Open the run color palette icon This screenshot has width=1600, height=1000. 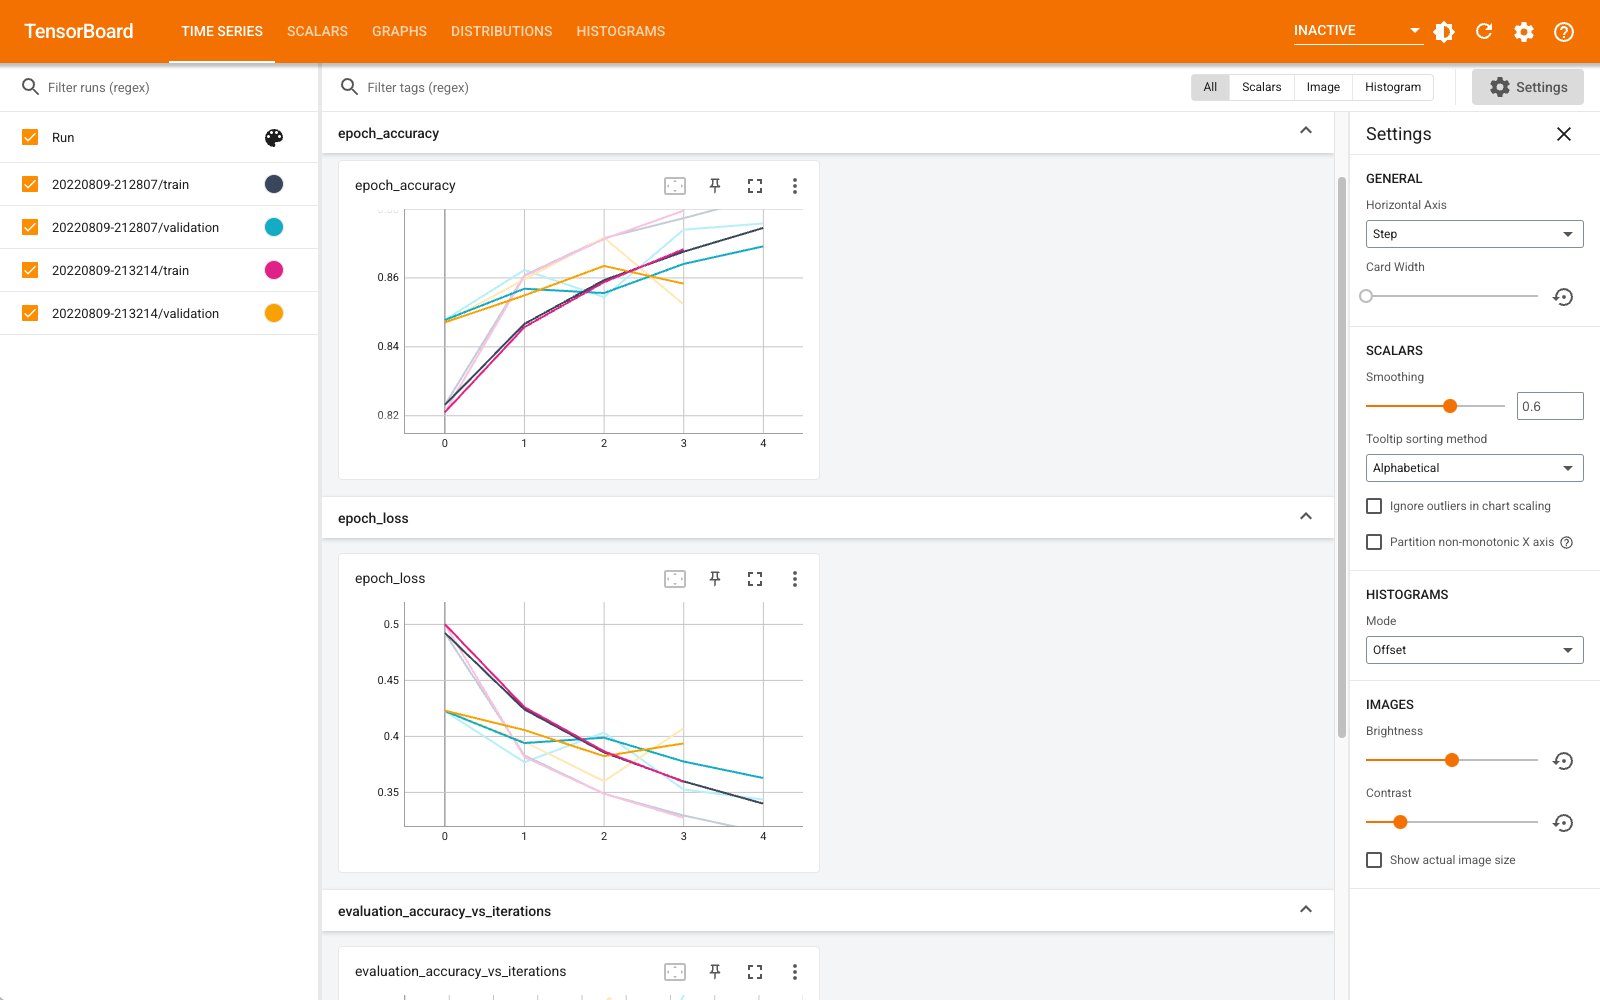(274, 138)
